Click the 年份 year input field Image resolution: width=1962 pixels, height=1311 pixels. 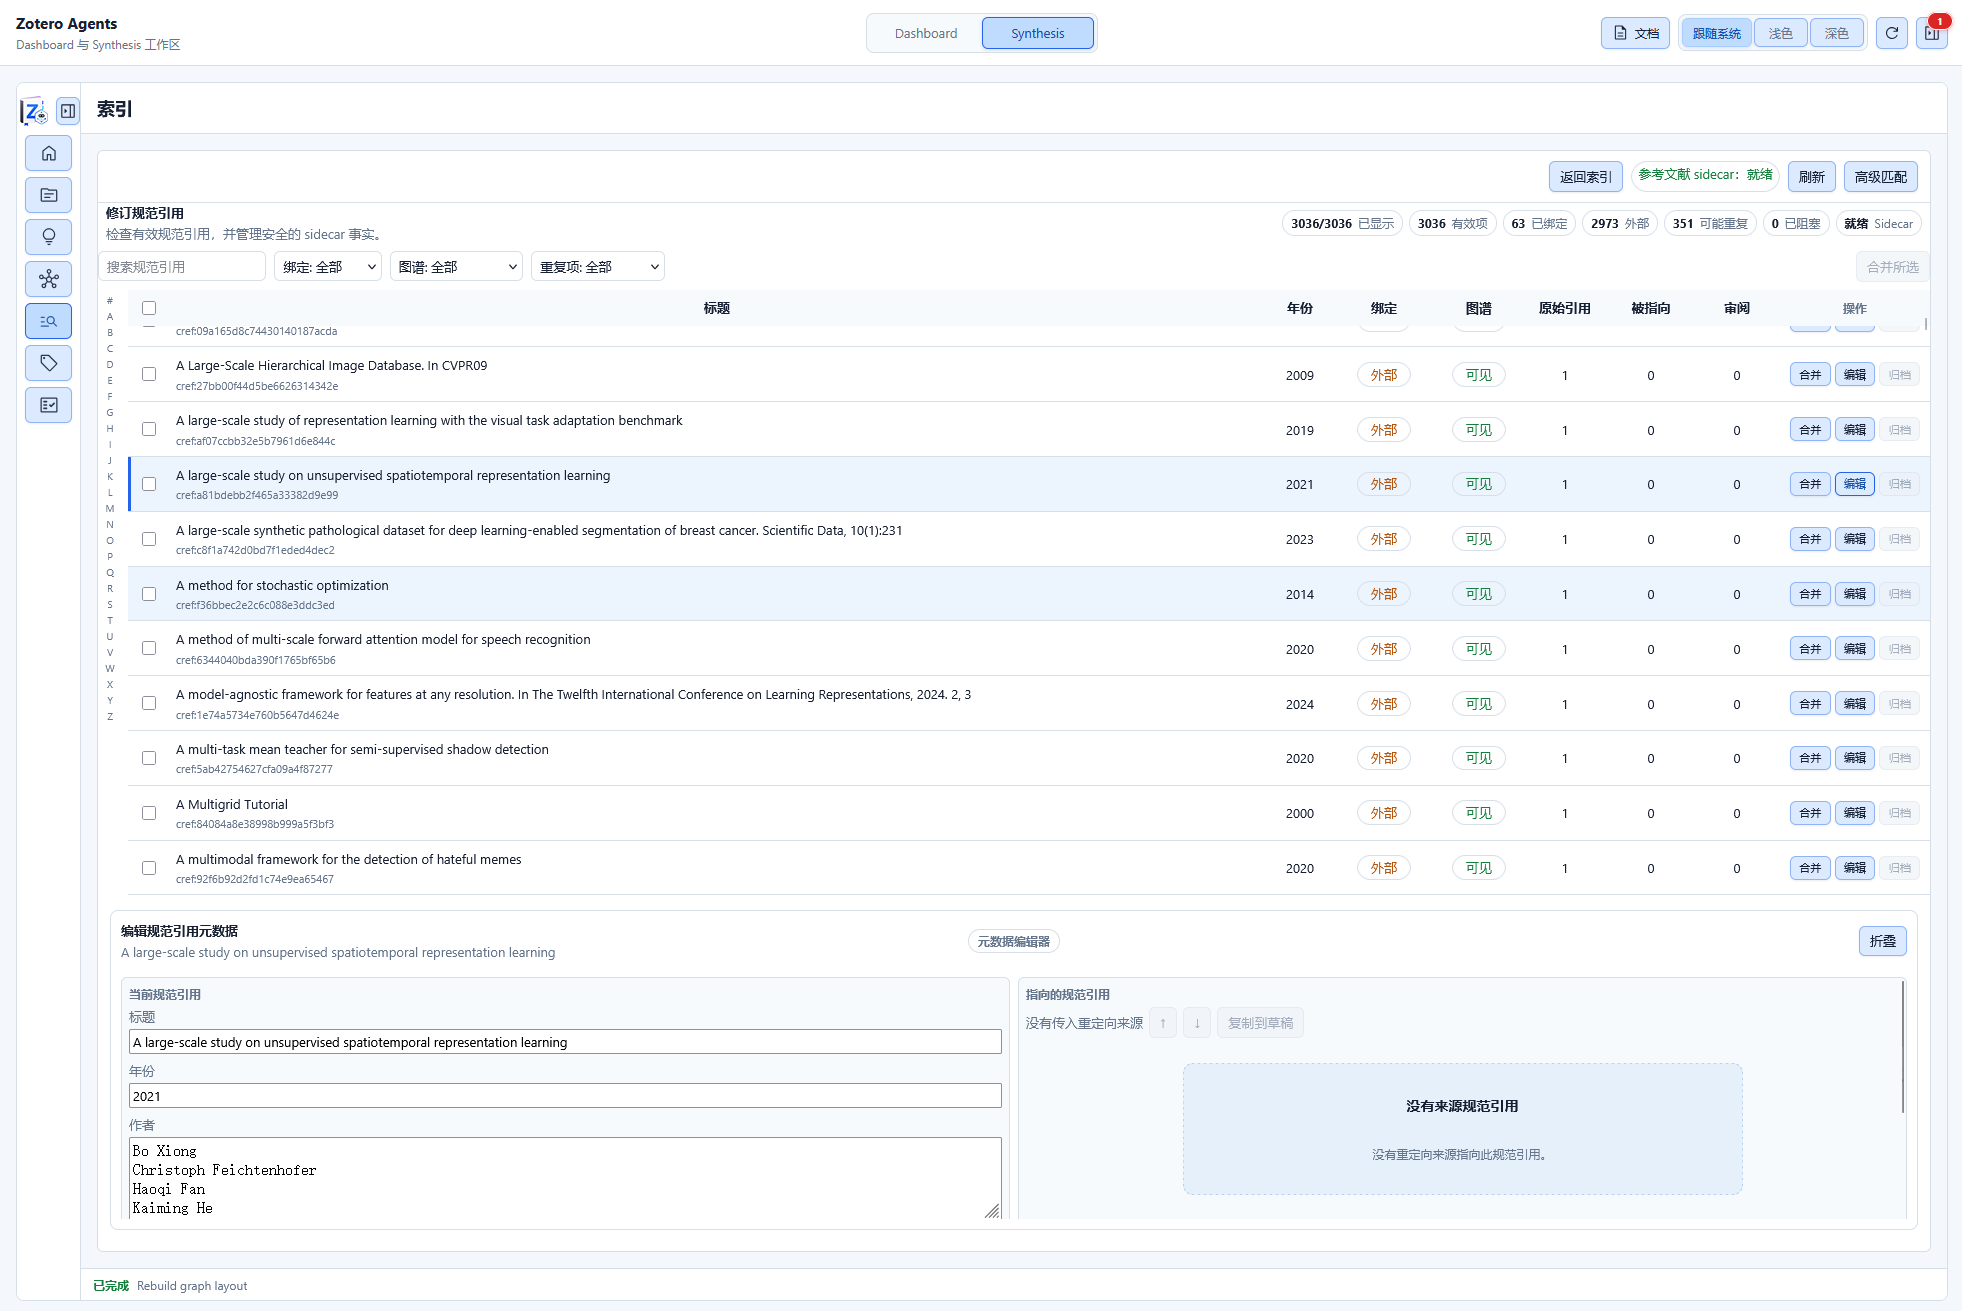pyautogui.click(x=565, y=1096)
